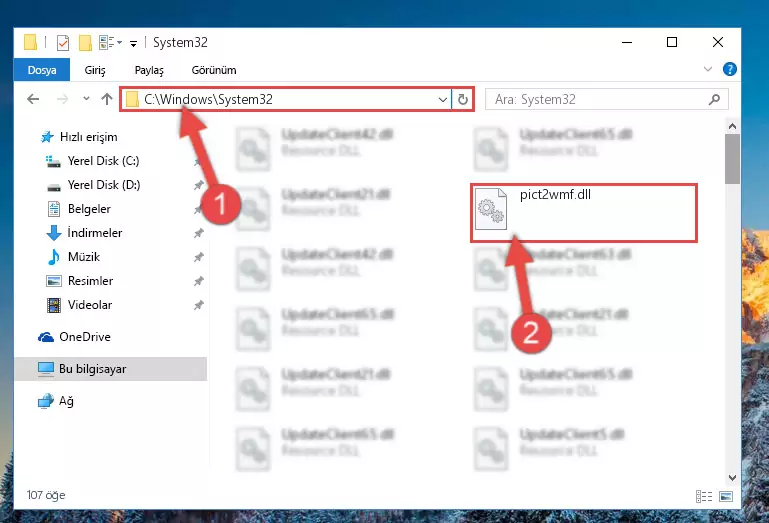
Task: Switch to Large icons view in status bar
Action: pyautogui.click(x=726, y=497)
